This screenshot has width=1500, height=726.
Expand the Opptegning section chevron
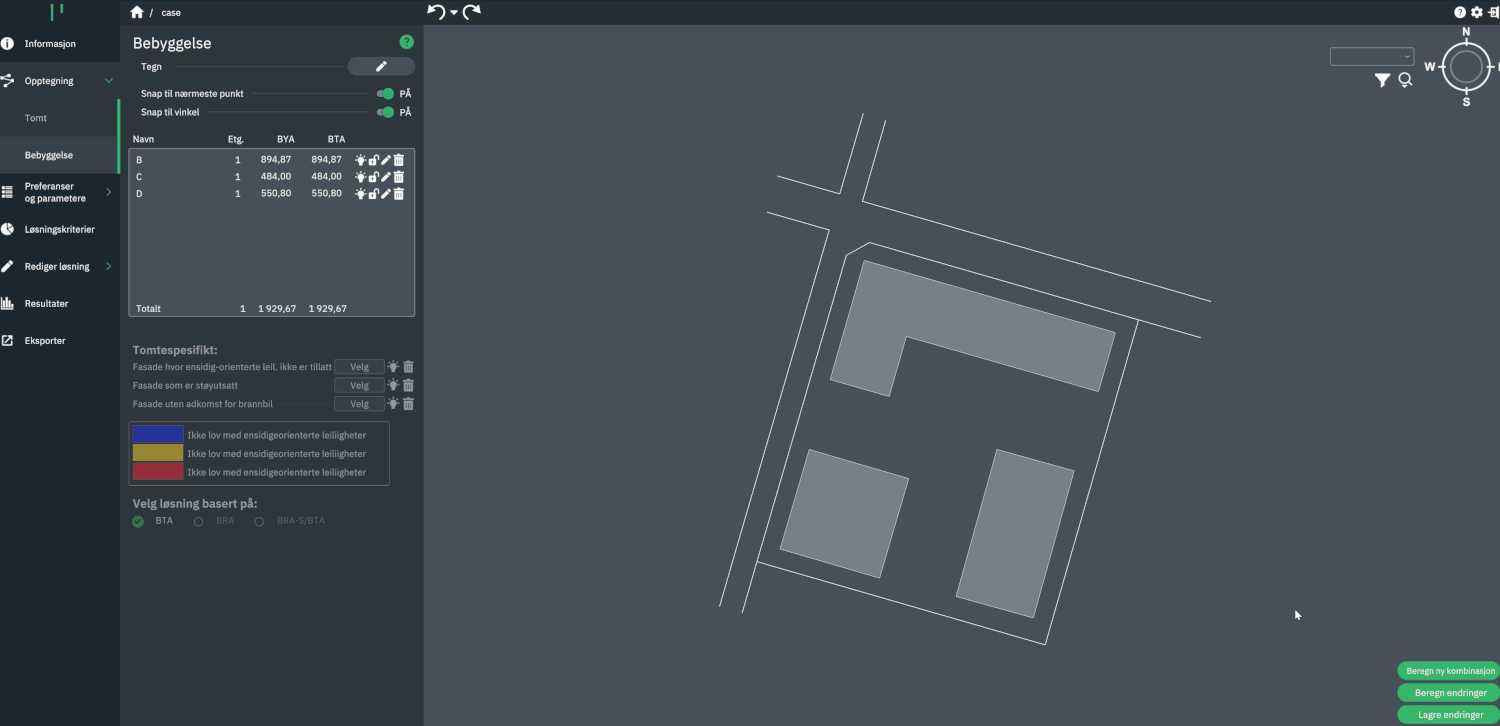click(x=110, y=80)
